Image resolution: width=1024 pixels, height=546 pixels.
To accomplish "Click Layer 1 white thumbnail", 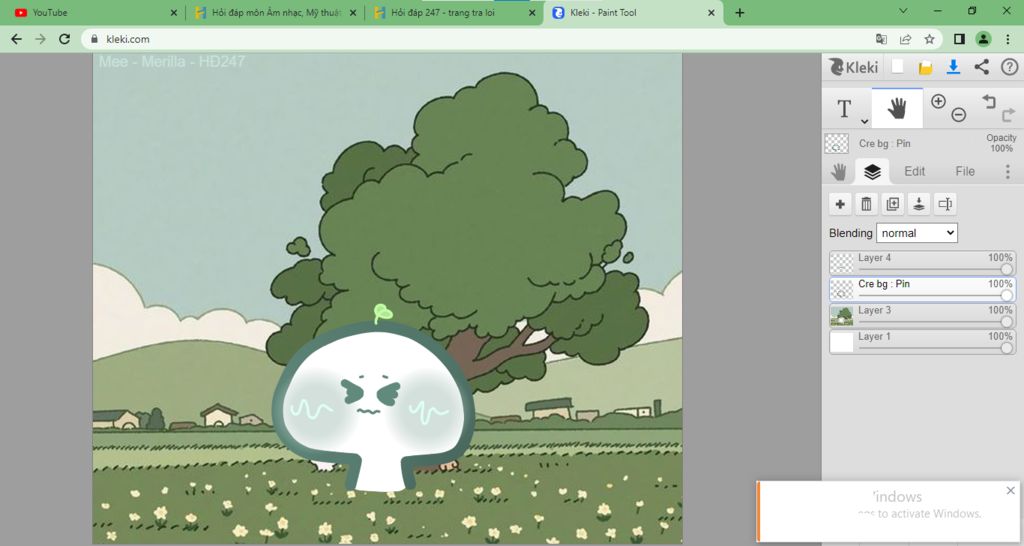I will (841, 342).
